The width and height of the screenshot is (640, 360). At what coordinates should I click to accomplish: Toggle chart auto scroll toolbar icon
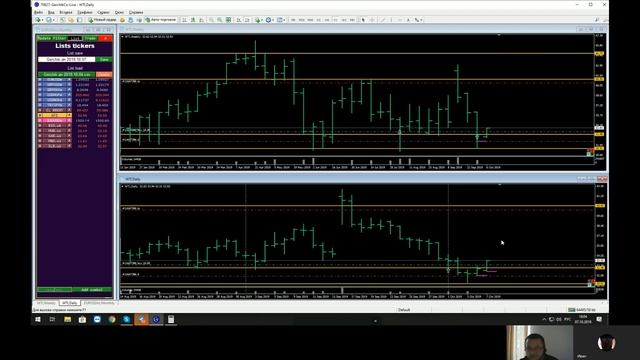[247, 20]
